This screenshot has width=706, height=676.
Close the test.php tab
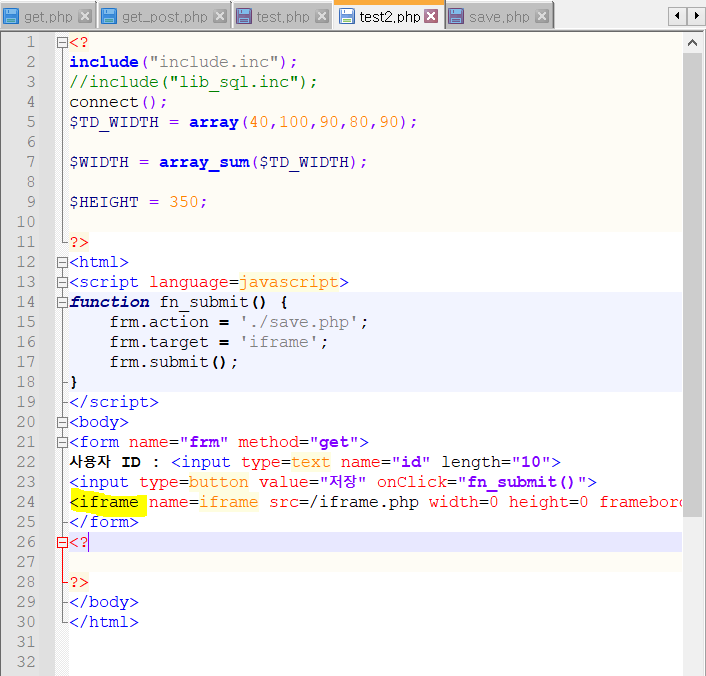(x=322, y=17)
